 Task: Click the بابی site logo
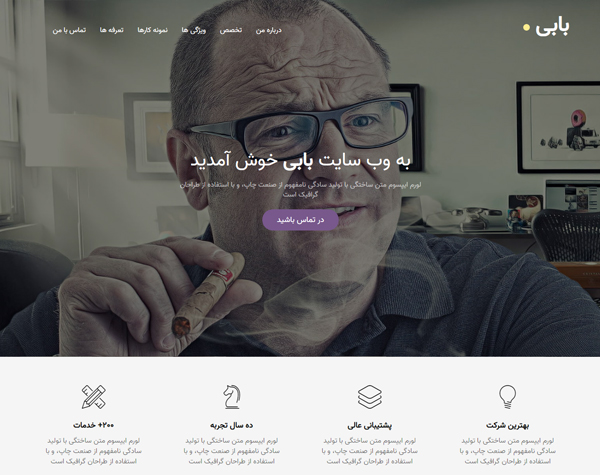point(552,27)
